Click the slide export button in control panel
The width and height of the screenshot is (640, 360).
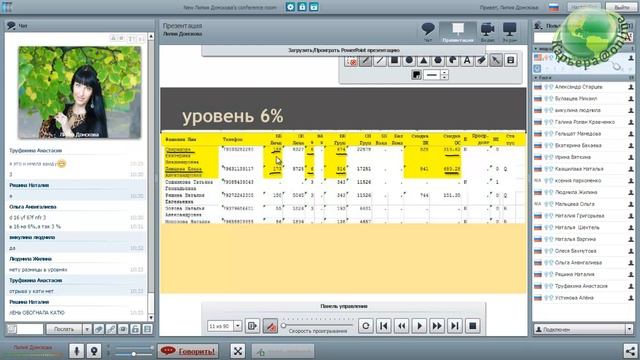tap(253, 326)
